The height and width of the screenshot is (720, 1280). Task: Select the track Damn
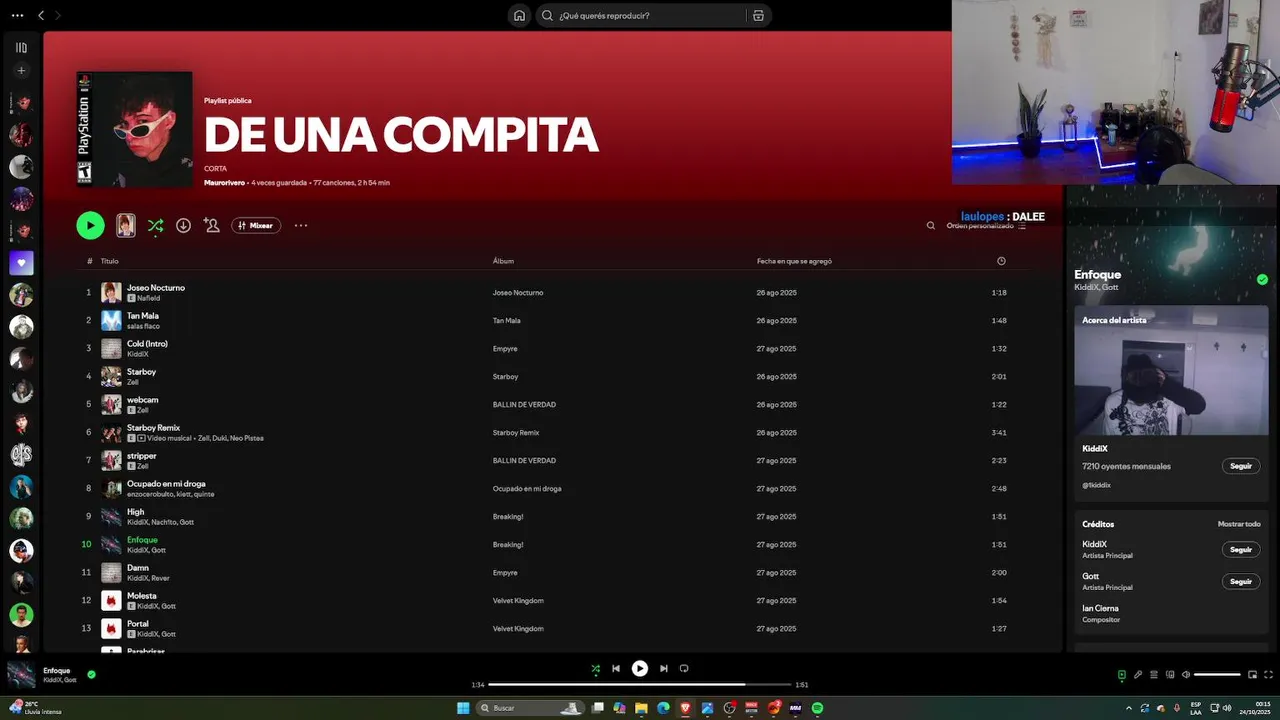[x=138, y=568]
